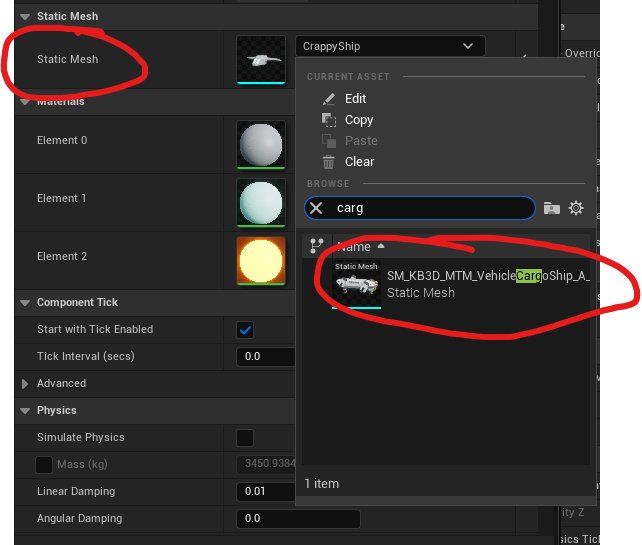Click the Simulate Physics label
Image resolution: width=642 pixels, height=545 pixels.
tap(81, 437)
